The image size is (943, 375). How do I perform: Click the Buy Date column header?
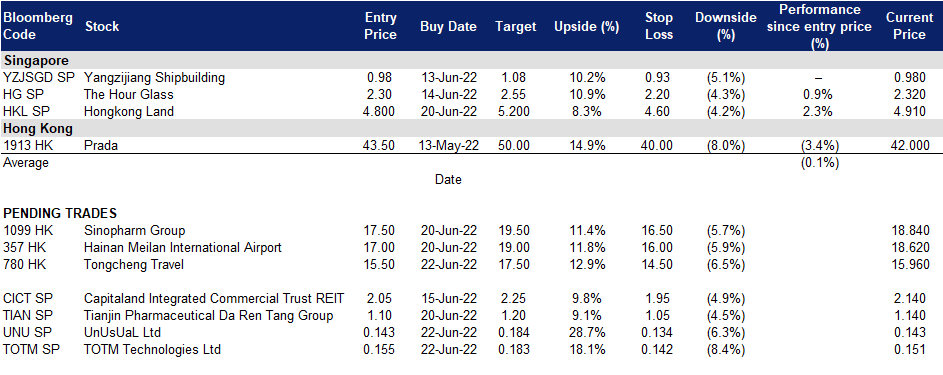pos(448,26)
